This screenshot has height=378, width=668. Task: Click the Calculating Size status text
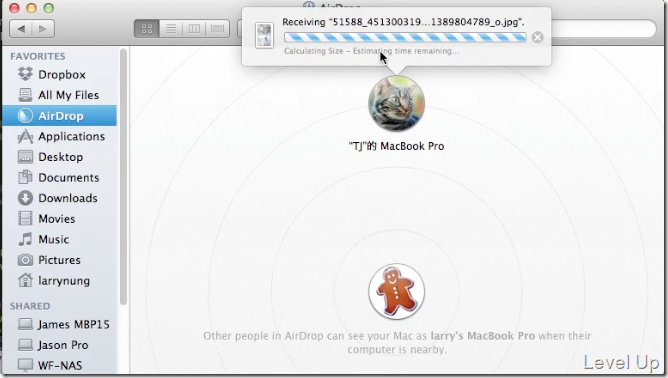(x=371, y=51)
